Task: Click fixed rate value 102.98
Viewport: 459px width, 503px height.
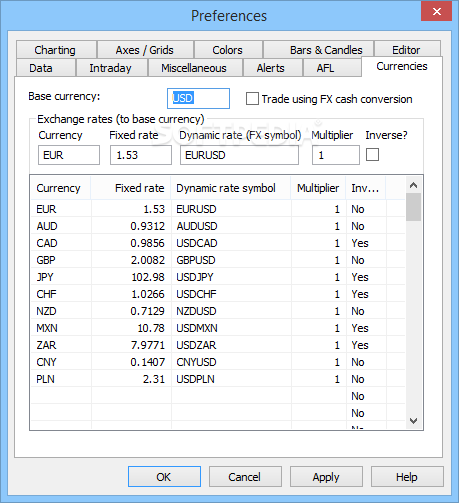Action: point(148,277)
